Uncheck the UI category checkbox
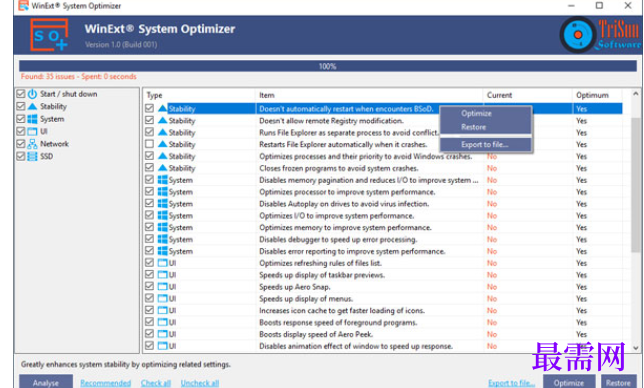This screenshot has height=388, width=644. 21,131
